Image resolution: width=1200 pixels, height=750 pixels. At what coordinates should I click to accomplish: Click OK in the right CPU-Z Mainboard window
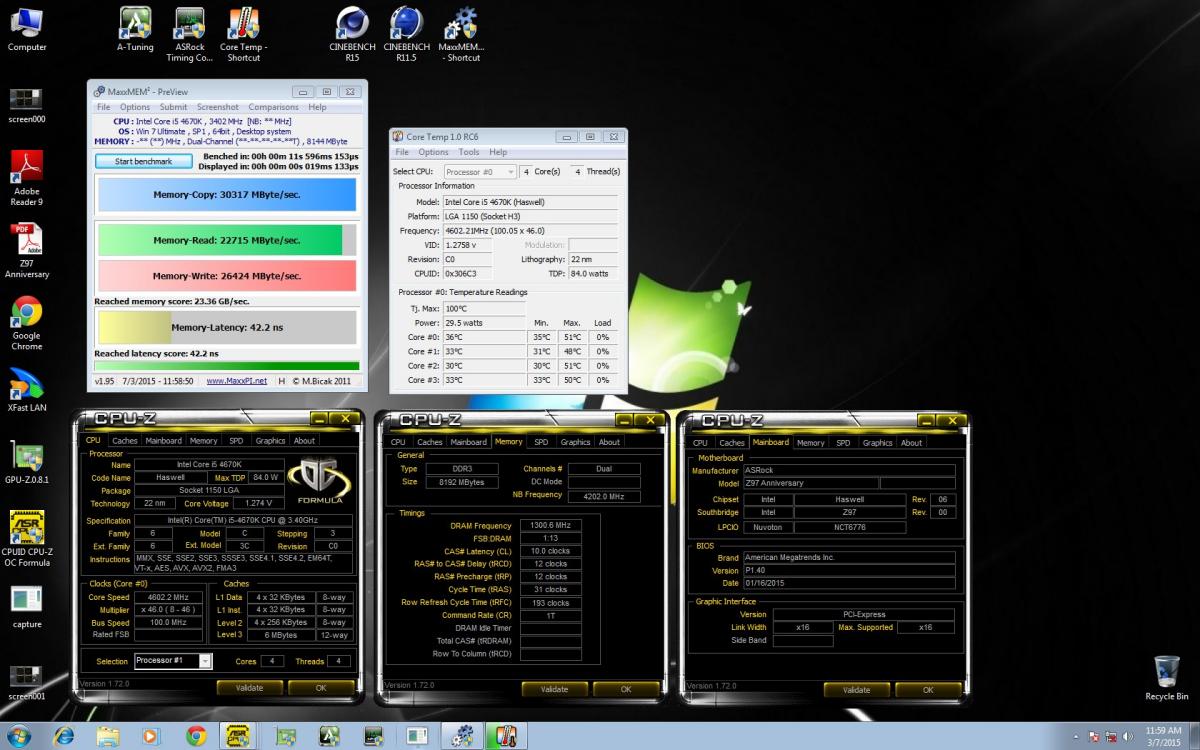[x=928, y=690]
